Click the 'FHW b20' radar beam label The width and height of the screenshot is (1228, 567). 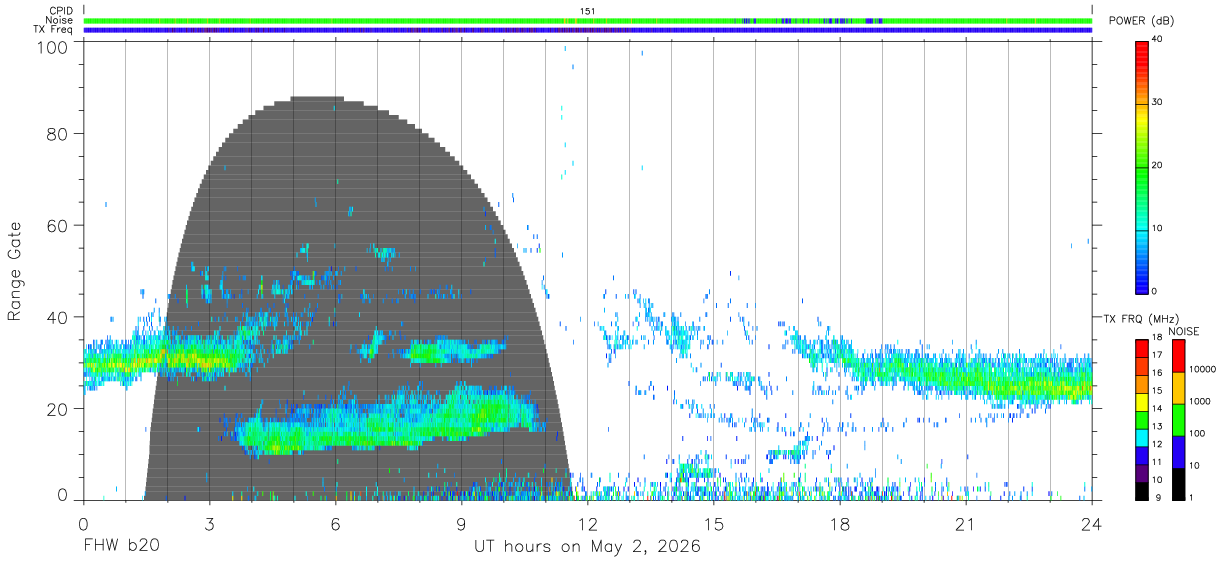pyautogui.click(x=121, y=547)
